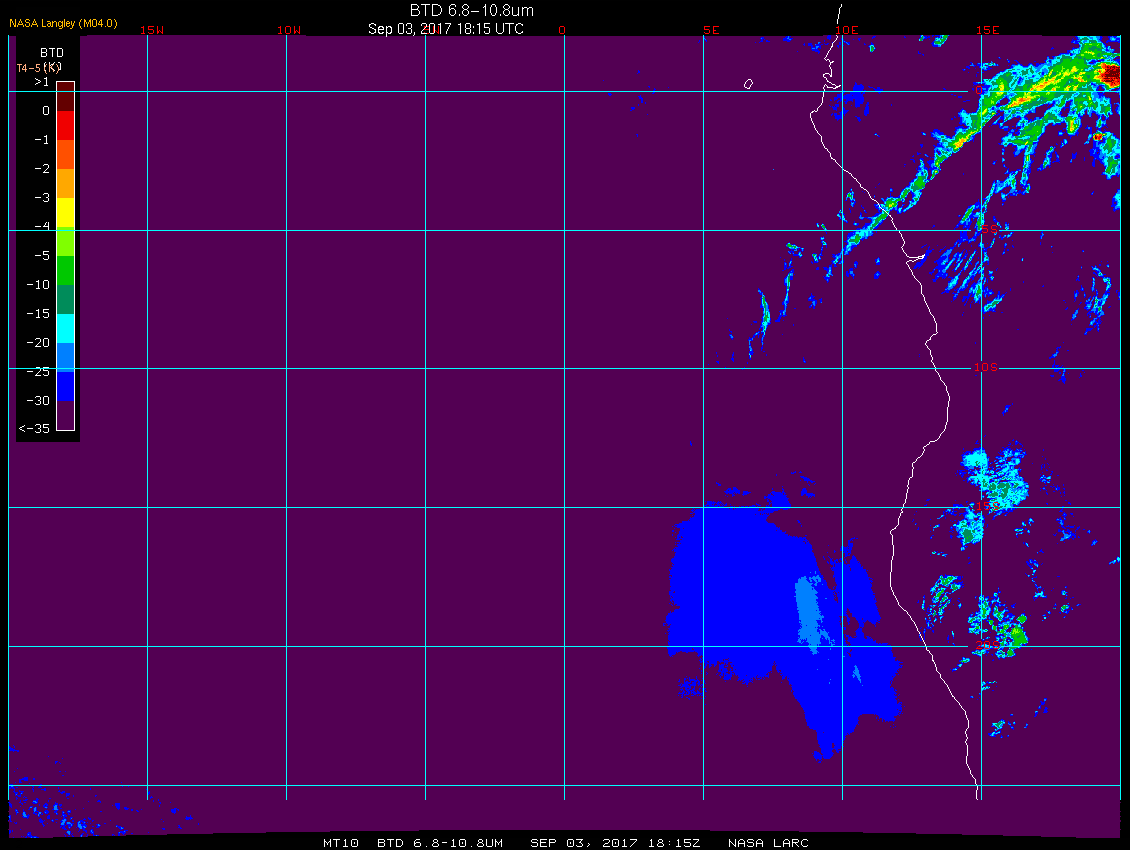
Task: Click the '-30' legend value
Action: click(x=38, y=401)
